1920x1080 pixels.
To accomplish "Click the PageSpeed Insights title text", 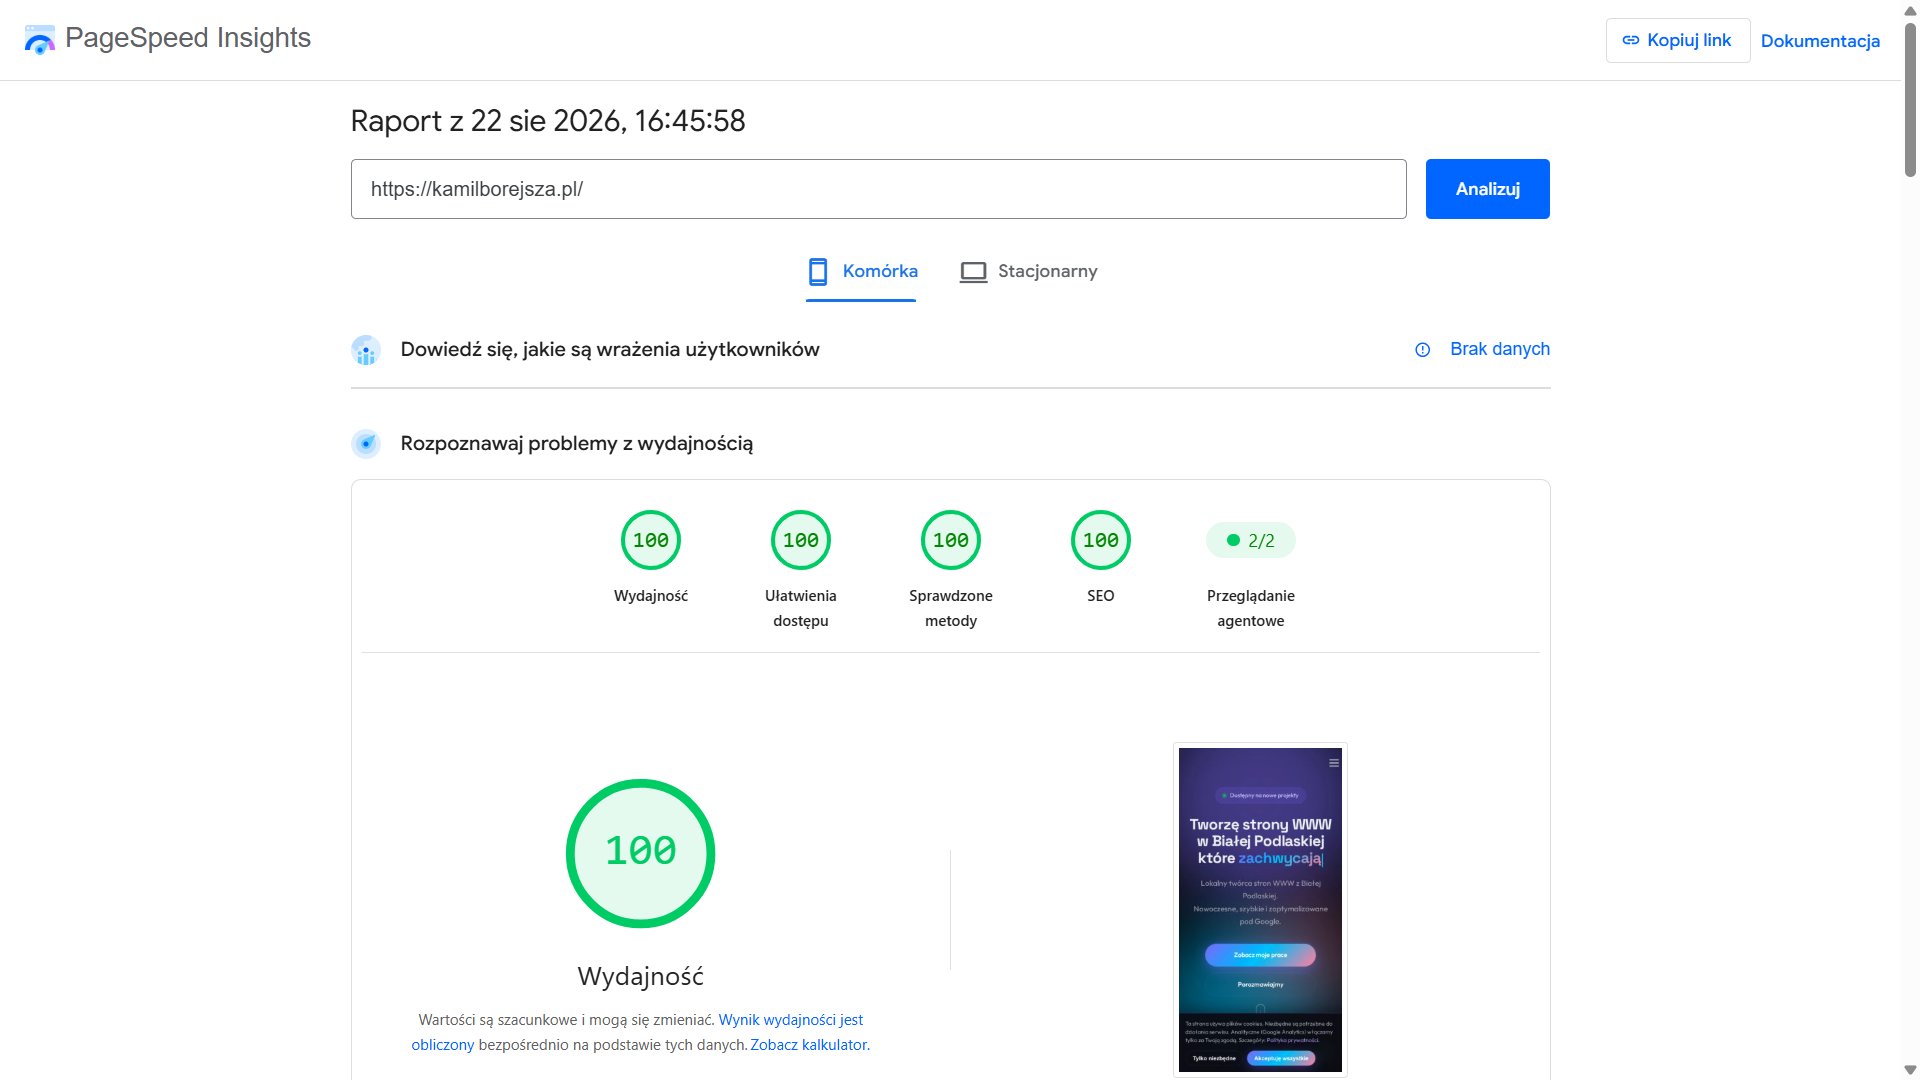I will (x=188, y=38).
